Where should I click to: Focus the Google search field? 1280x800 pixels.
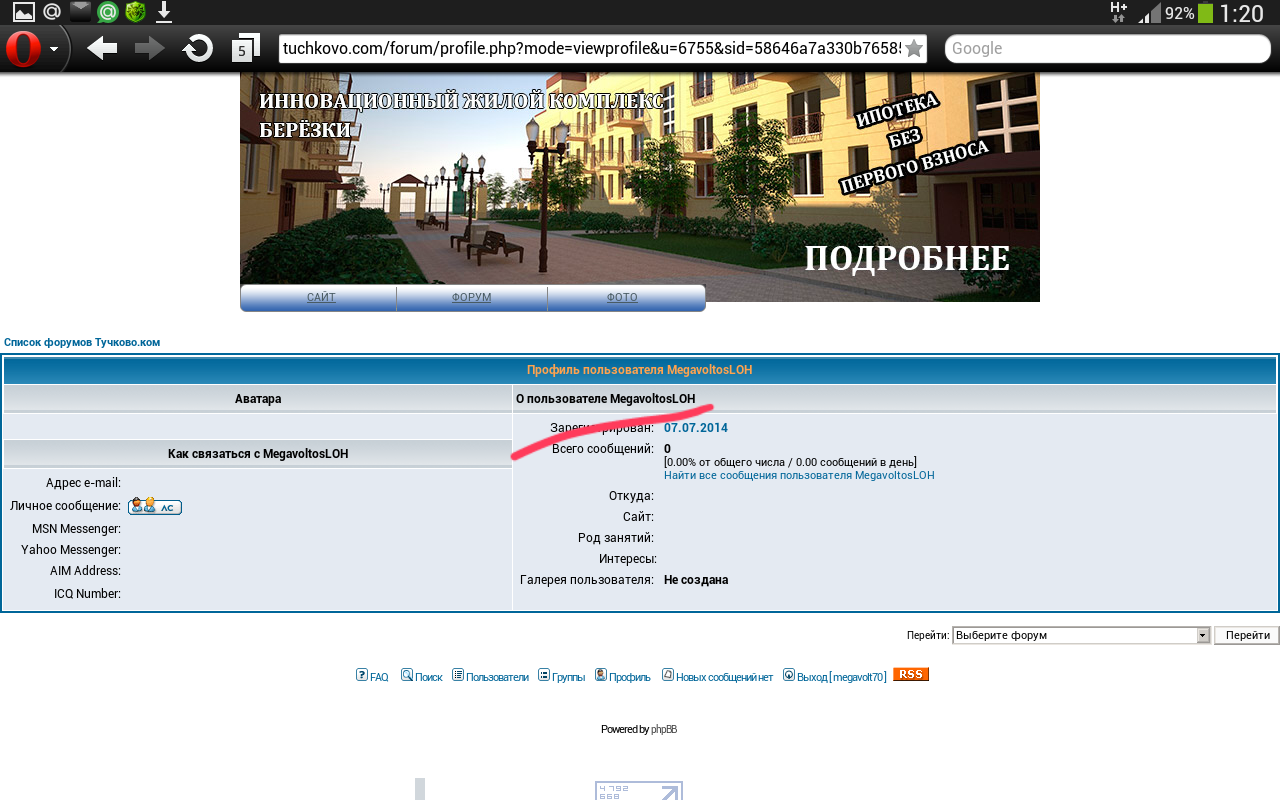[x=1108, y=48]
